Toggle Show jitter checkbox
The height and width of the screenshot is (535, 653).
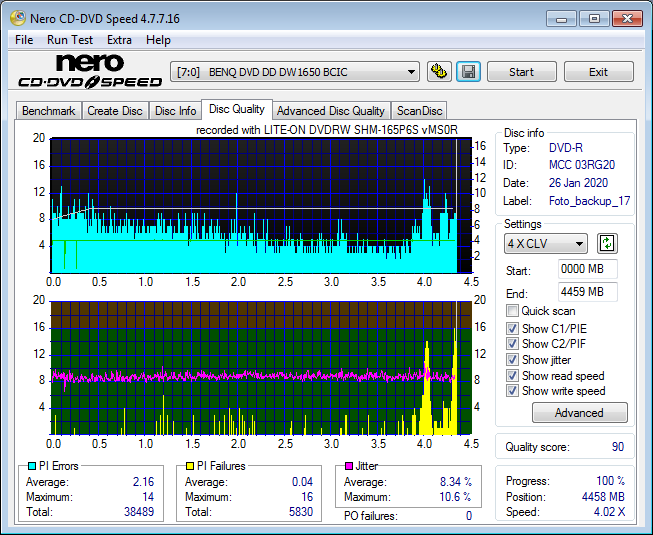click(512, 360)
